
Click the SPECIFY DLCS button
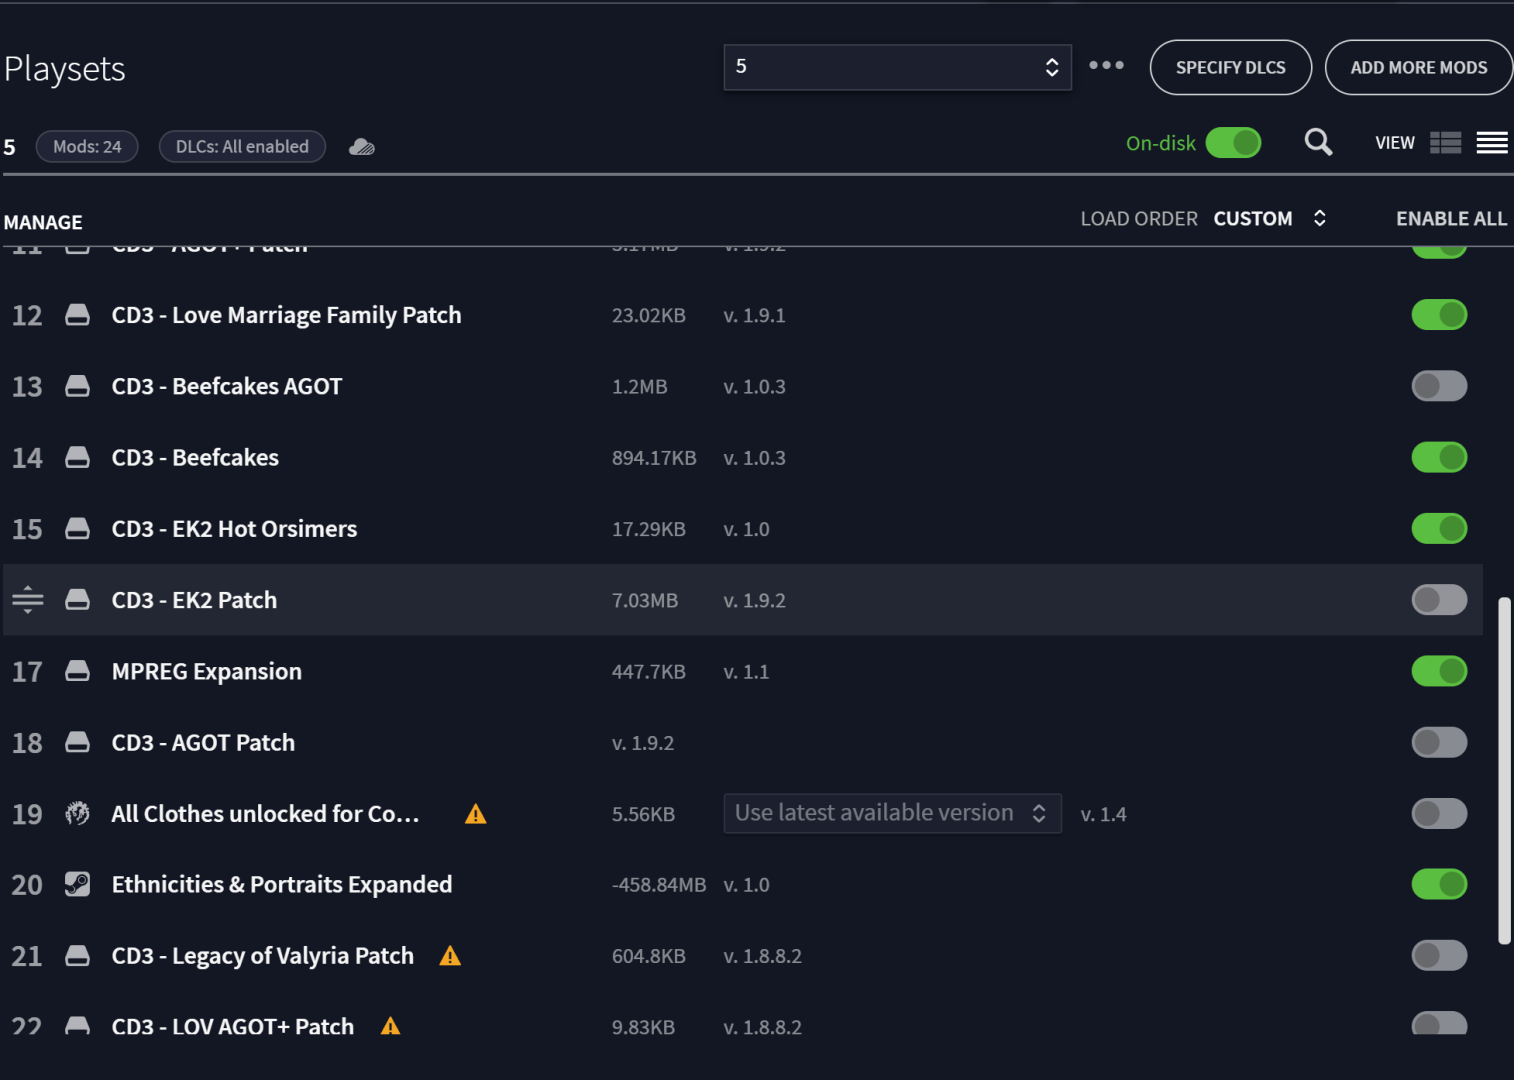coord(1230,67)
